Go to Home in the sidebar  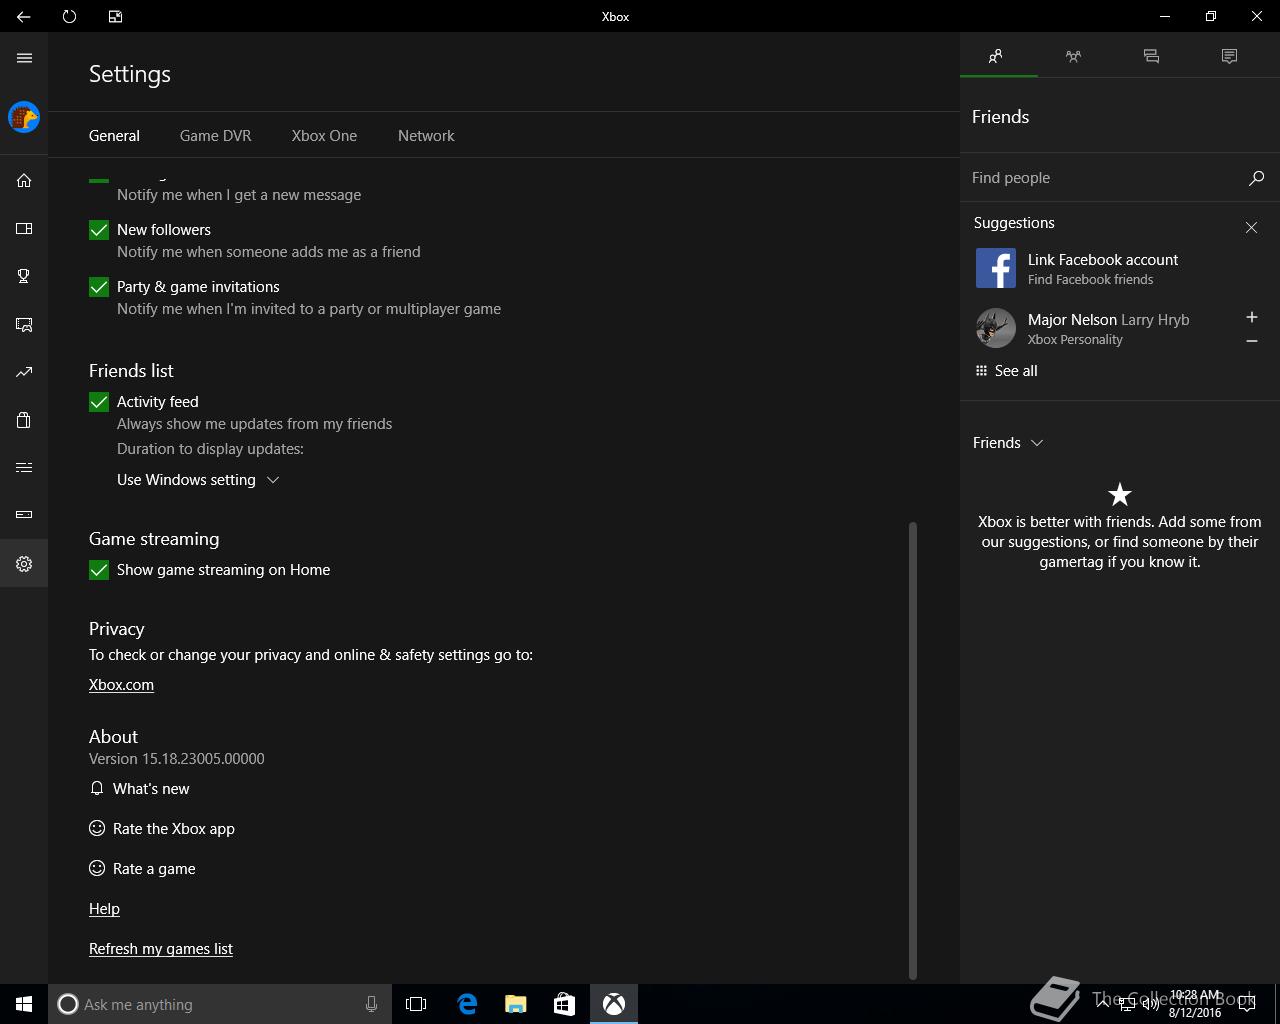[x=24, y=181]
